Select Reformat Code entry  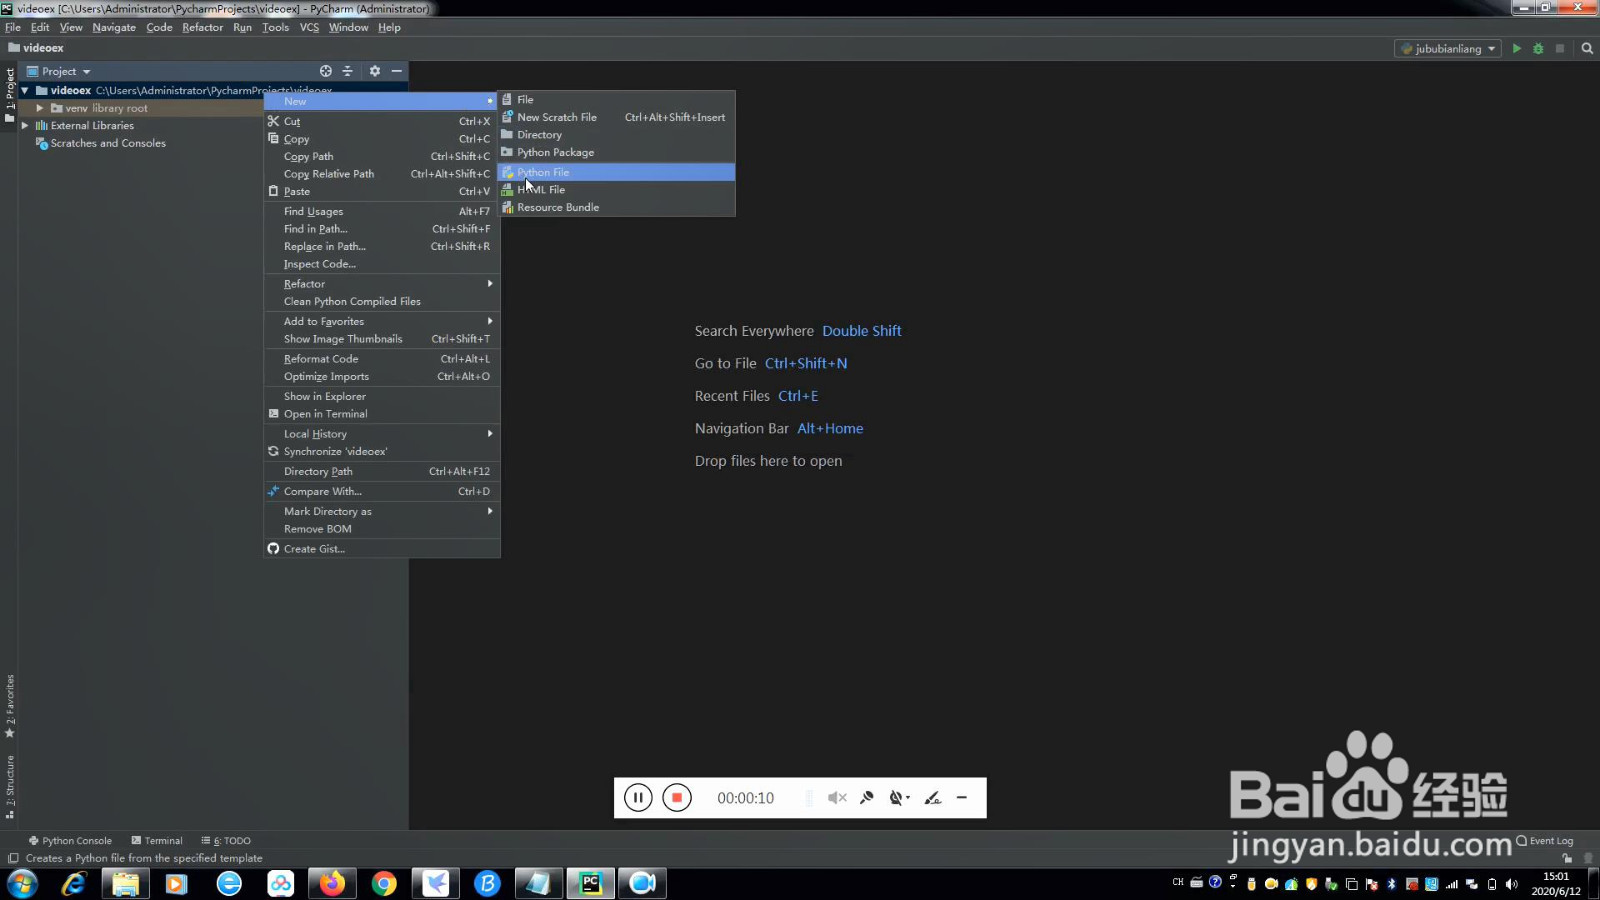pos(382,359)
